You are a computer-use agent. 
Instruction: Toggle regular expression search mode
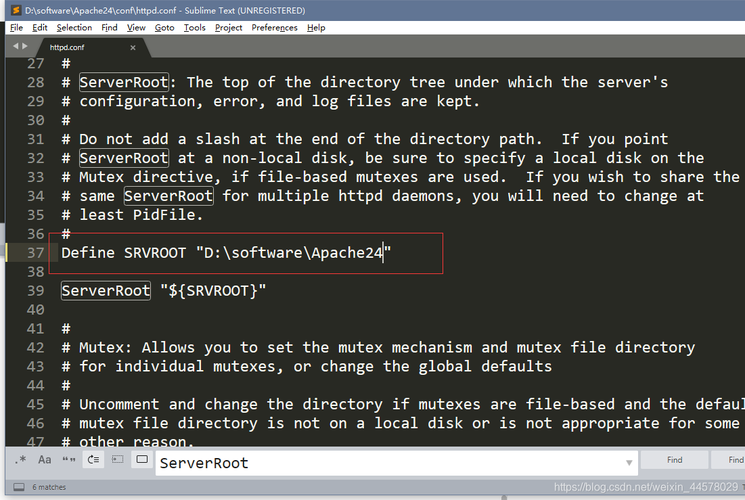click(x=21, y=460)
